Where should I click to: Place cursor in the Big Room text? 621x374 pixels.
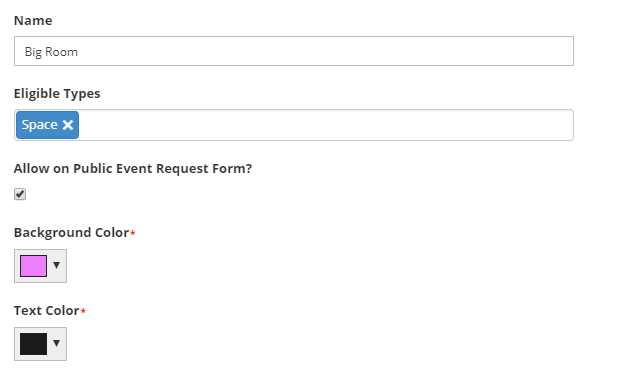pyautogui.click(x=51, y=52)
